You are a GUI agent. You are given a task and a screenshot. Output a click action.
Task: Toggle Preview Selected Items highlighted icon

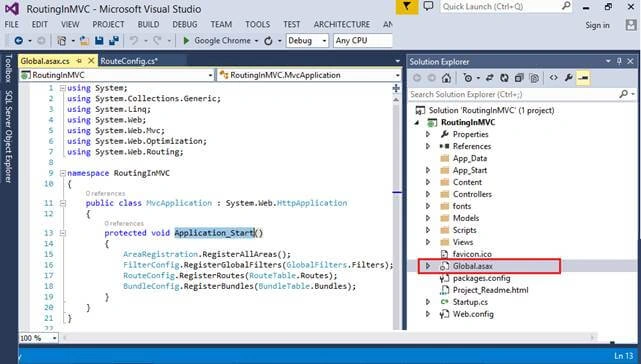pyautogui.click(x=583, y=78)
